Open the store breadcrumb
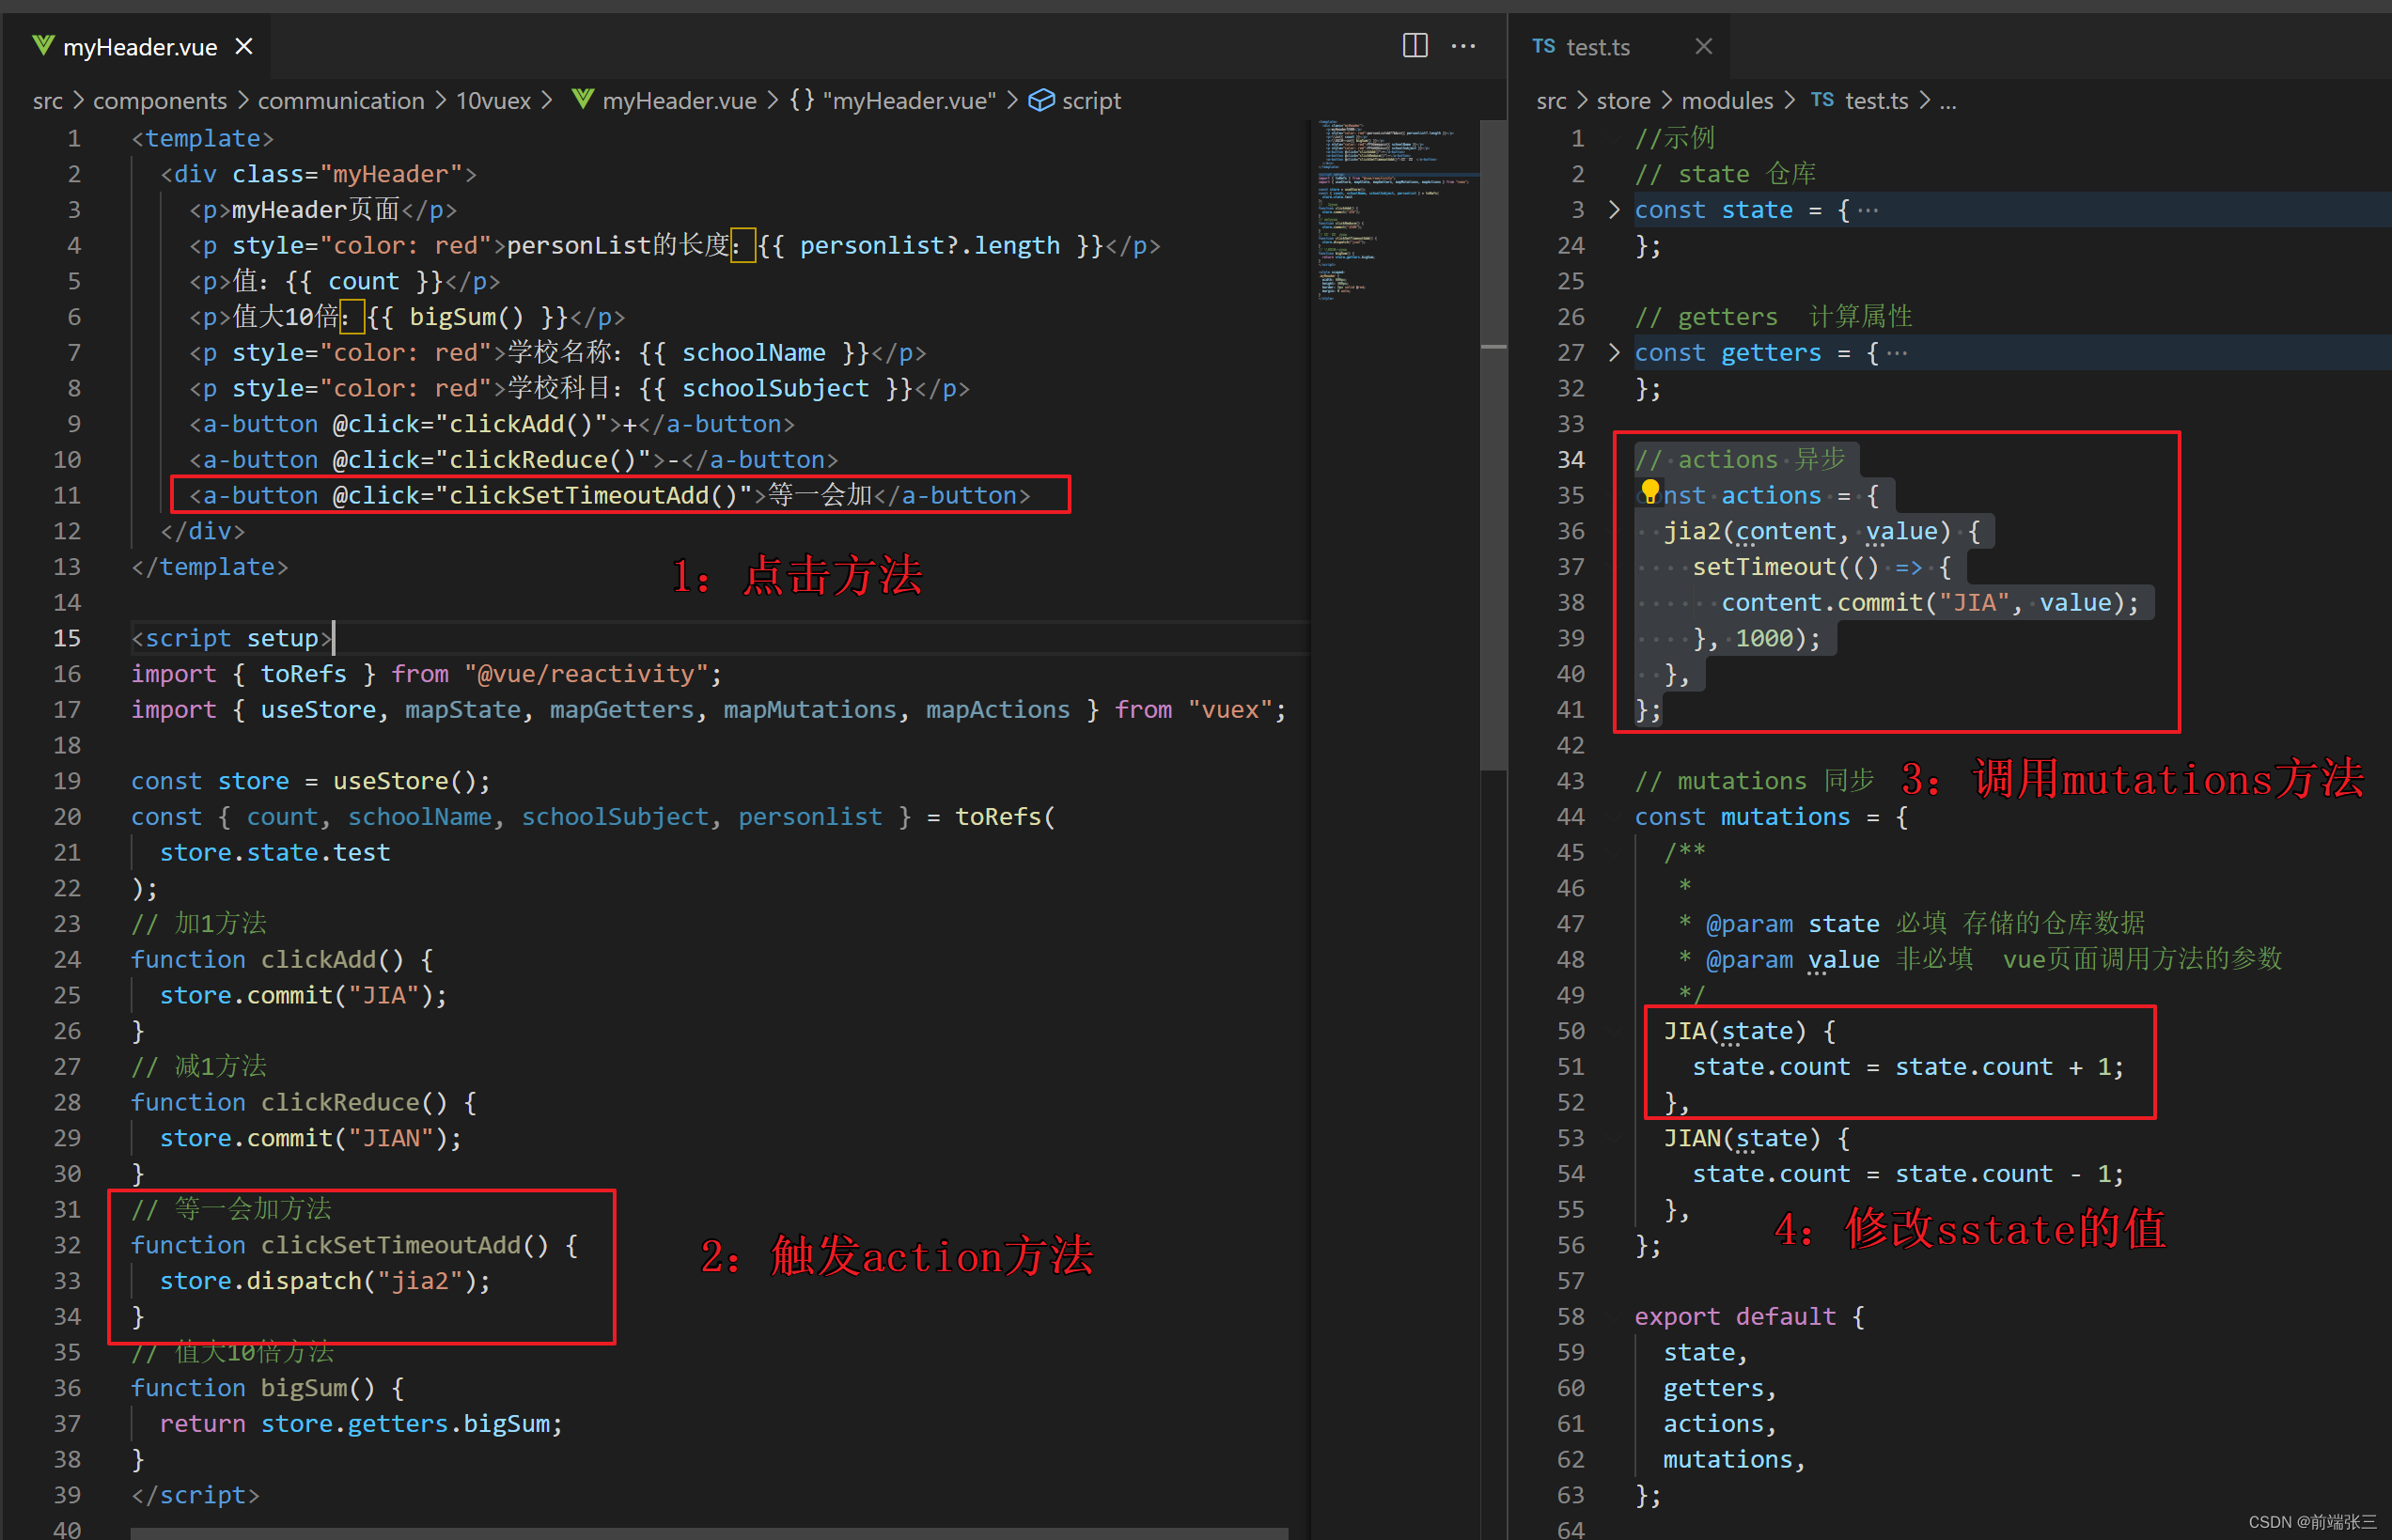Screen dimensions: 2392x1540 (1623, 101)
